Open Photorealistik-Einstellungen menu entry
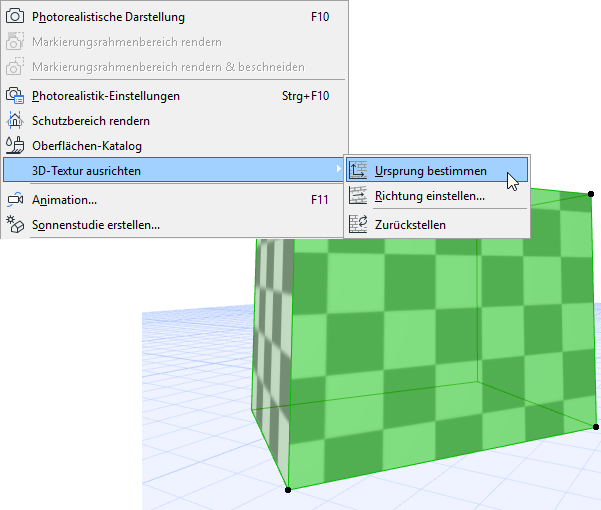Viewport: 601px width, 510px height. (174, 96)
